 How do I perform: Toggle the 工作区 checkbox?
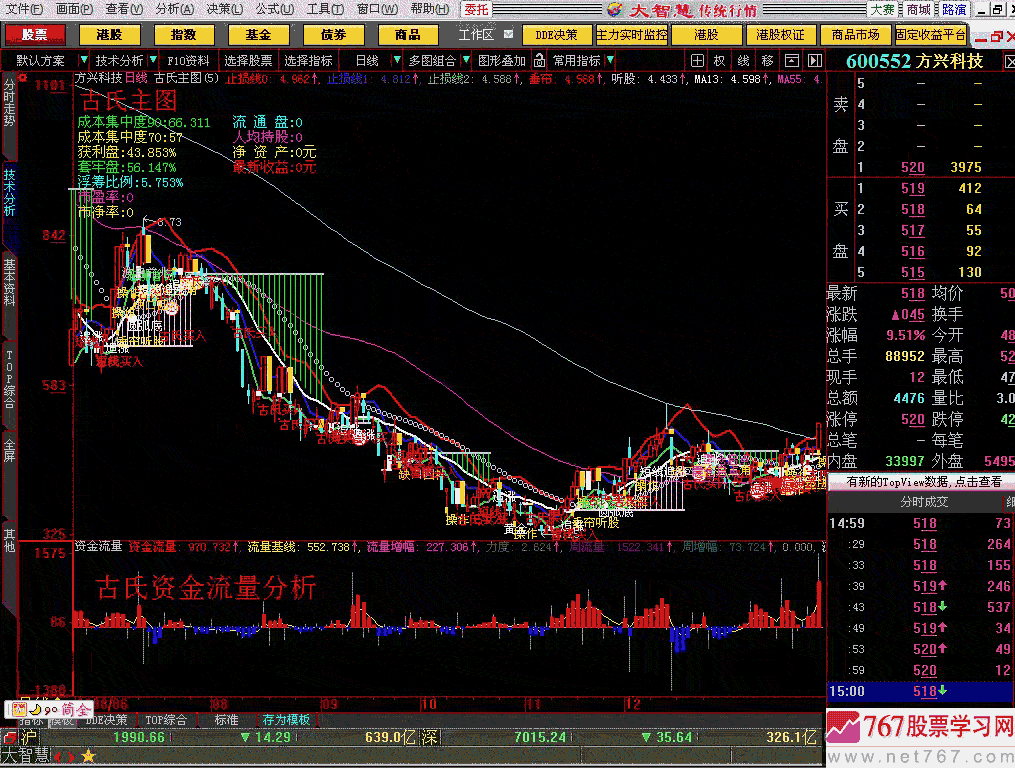click(509, 34)
